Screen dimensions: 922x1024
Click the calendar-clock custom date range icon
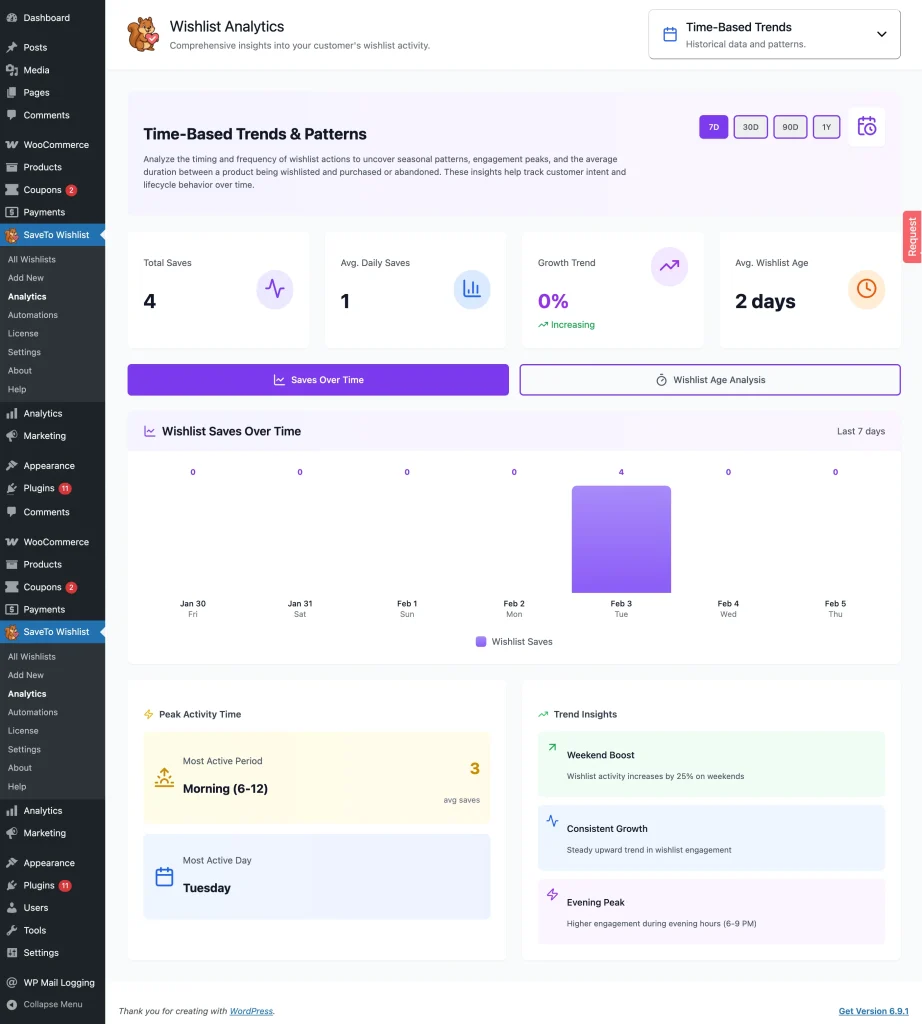[866, 127]
